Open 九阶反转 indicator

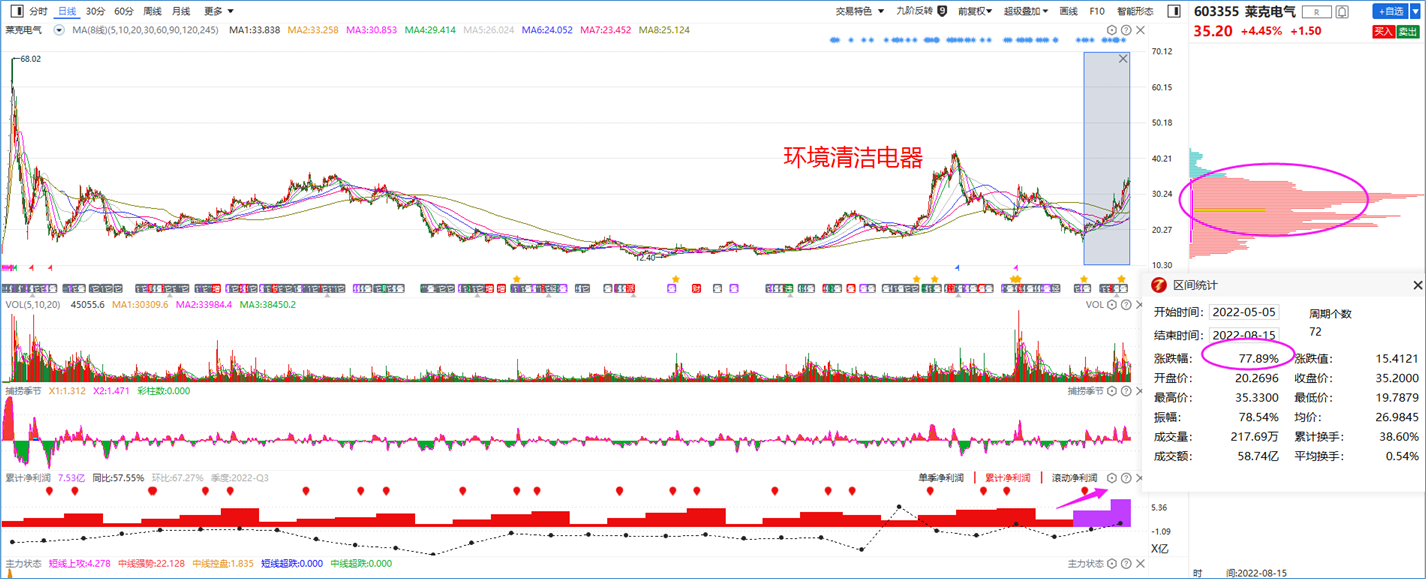[x=914, y=11]
